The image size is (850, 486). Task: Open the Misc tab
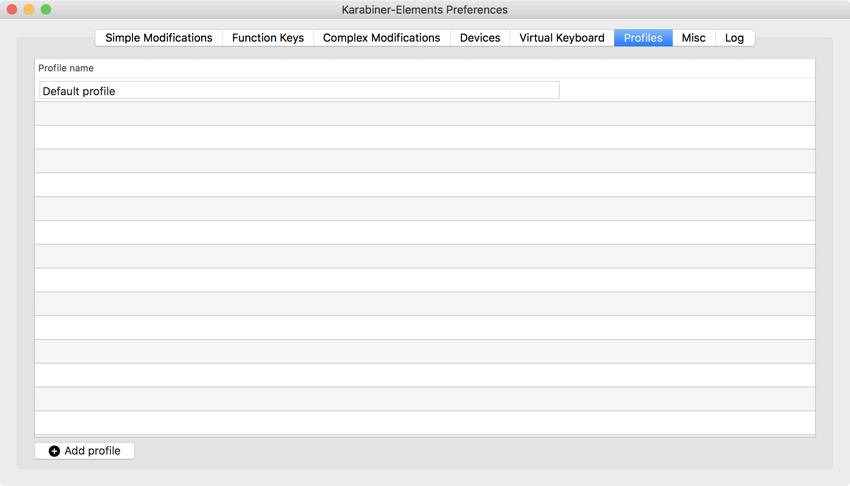click(693, 38)
